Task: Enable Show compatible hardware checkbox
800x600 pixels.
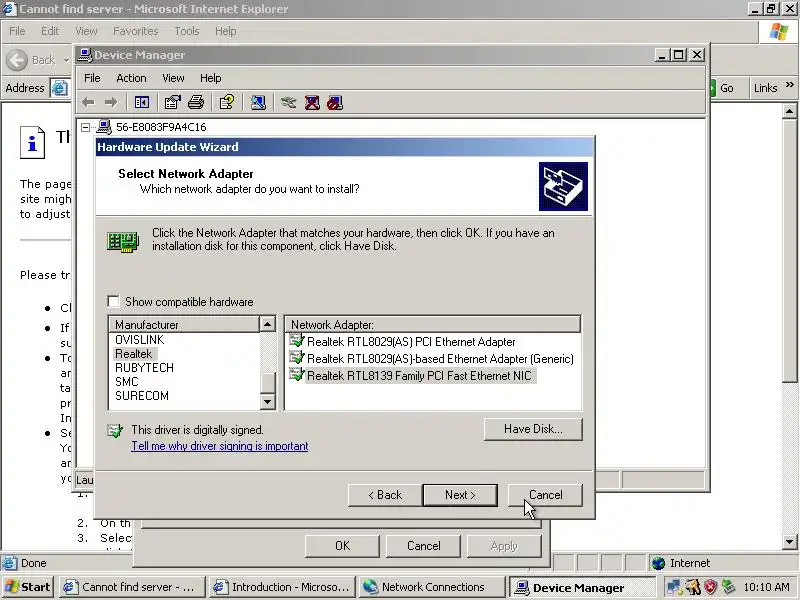Action: pyautogui.click(x=114, y=302)
